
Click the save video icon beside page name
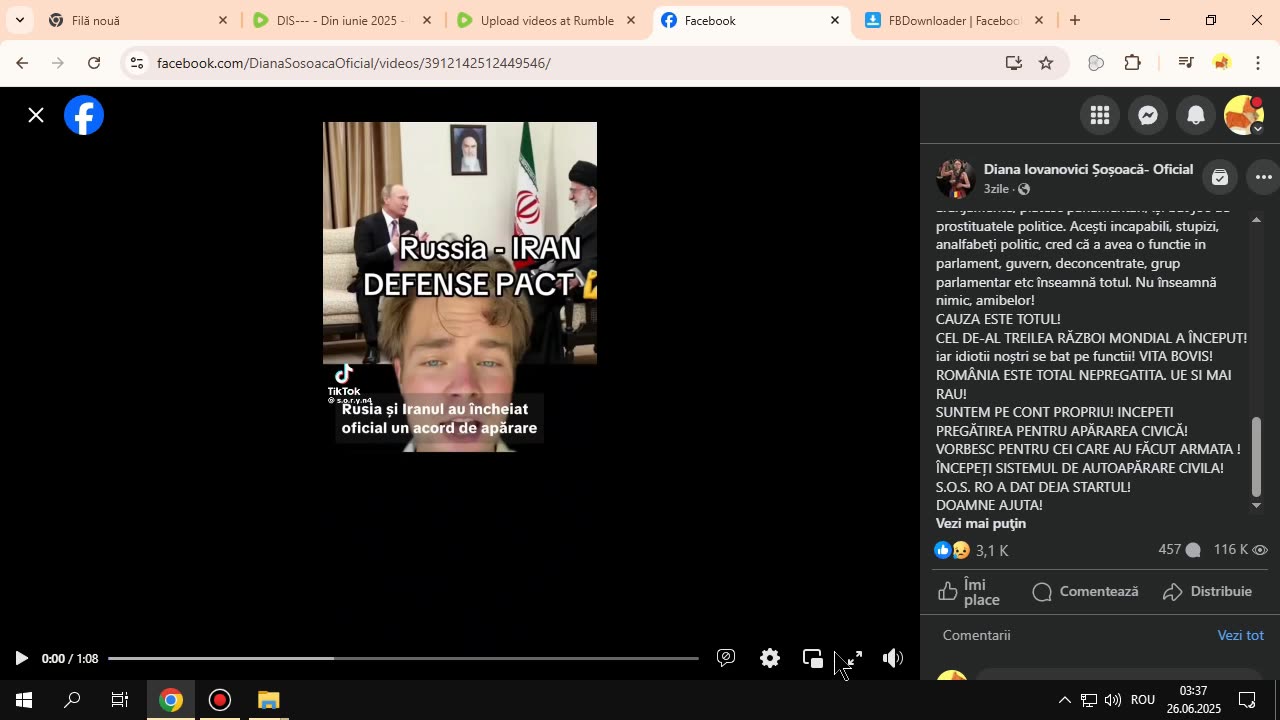pyautogui.click(x=1219, y=177)
